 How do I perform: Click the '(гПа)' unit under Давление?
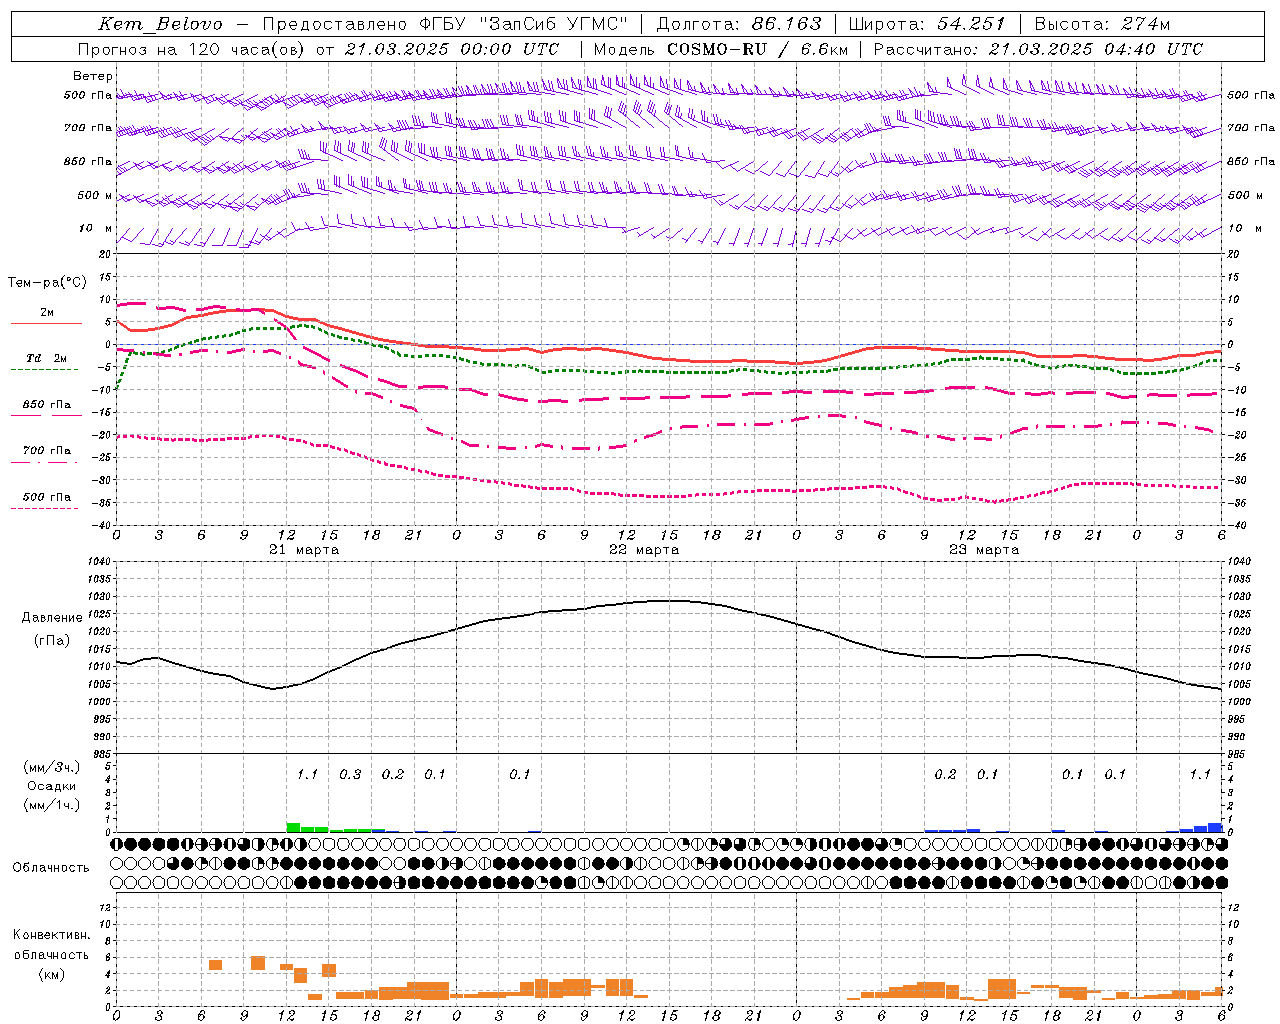[52, 641]
